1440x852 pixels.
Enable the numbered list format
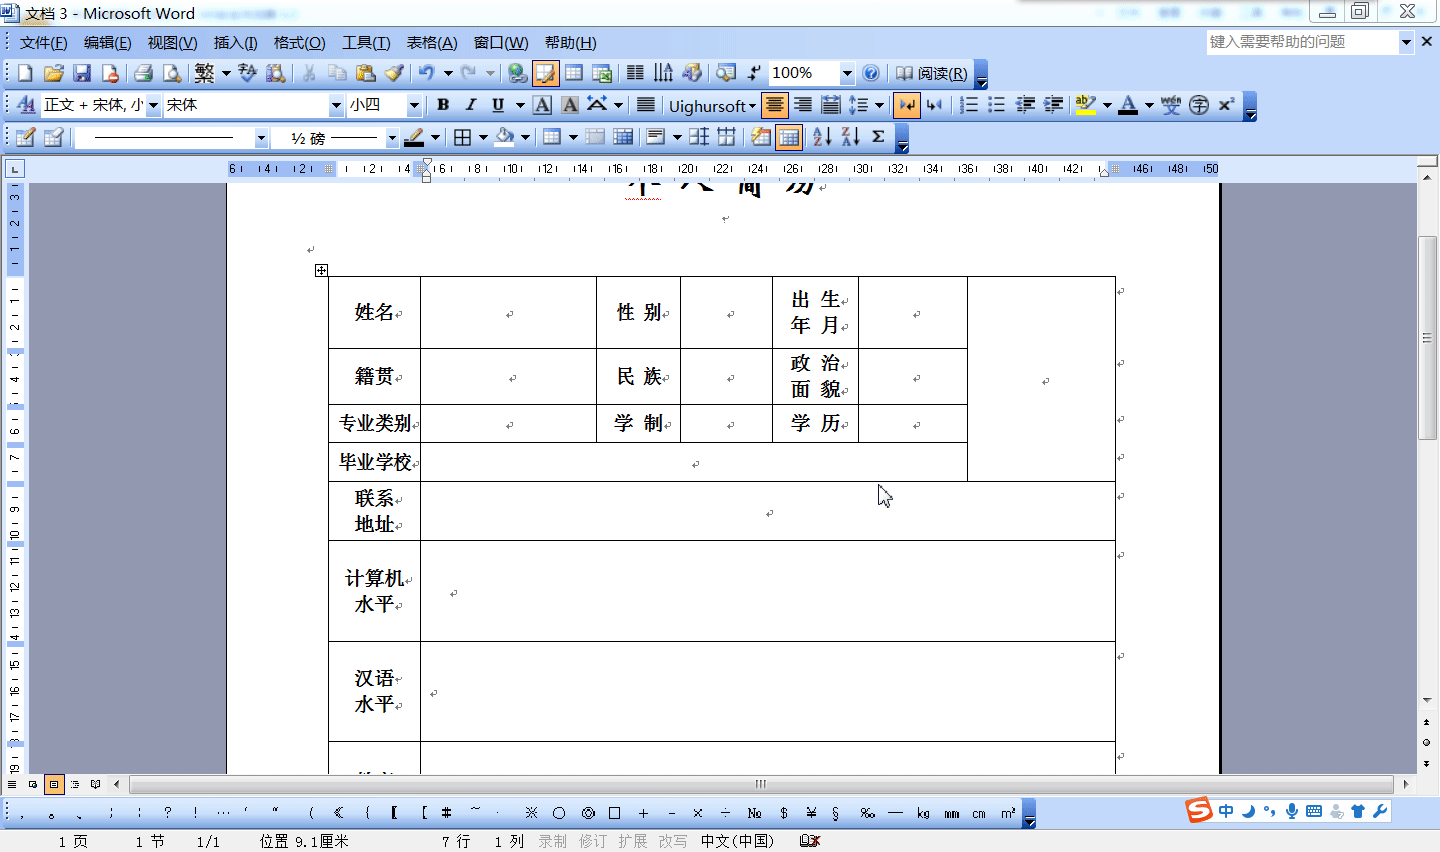[969, 105]
